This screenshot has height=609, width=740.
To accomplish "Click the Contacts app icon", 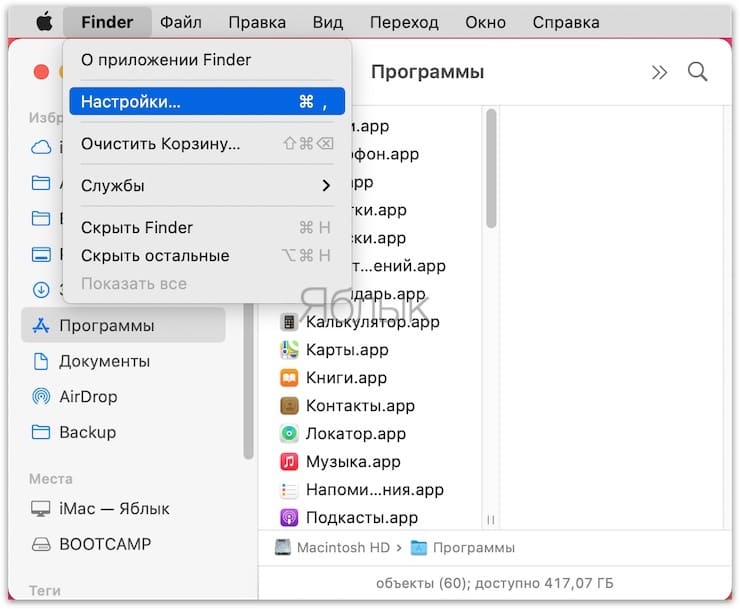I will (x=289, y=406).
